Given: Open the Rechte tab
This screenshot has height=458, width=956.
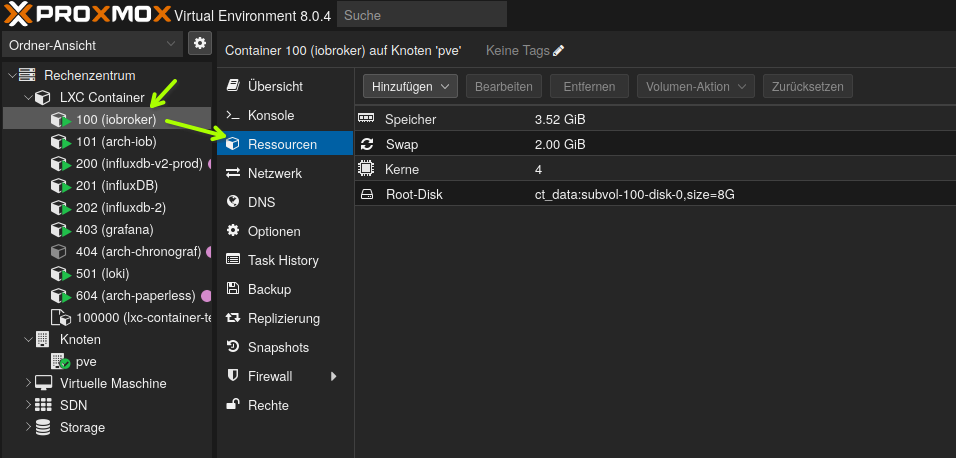Looking at the screenshot, I should point(285,406).
